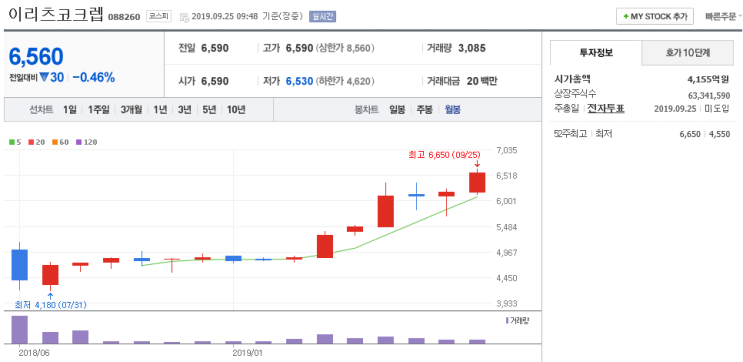Click the 최고 6,650 (09/25) marker
The width and height of the screenshot is (743, 362).
pyautogui.click(x=444, y=154)
